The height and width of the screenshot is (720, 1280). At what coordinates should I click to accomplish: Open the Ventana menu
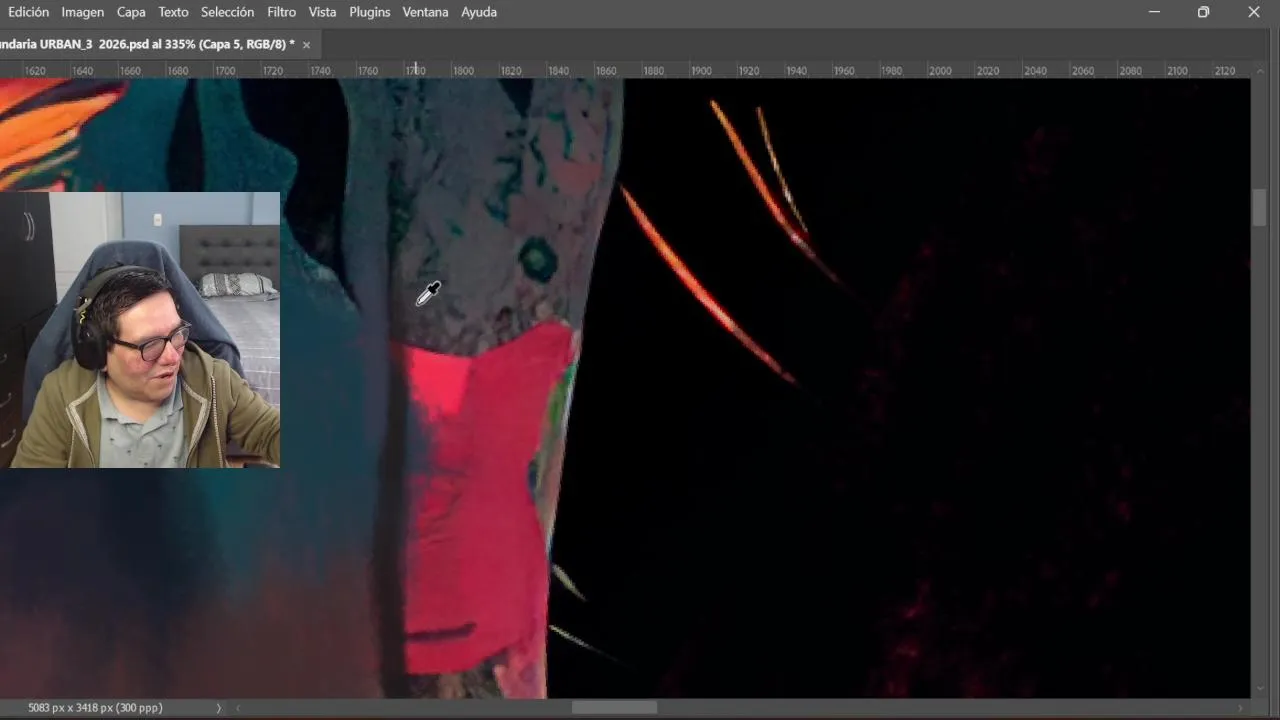coord(425,12)
